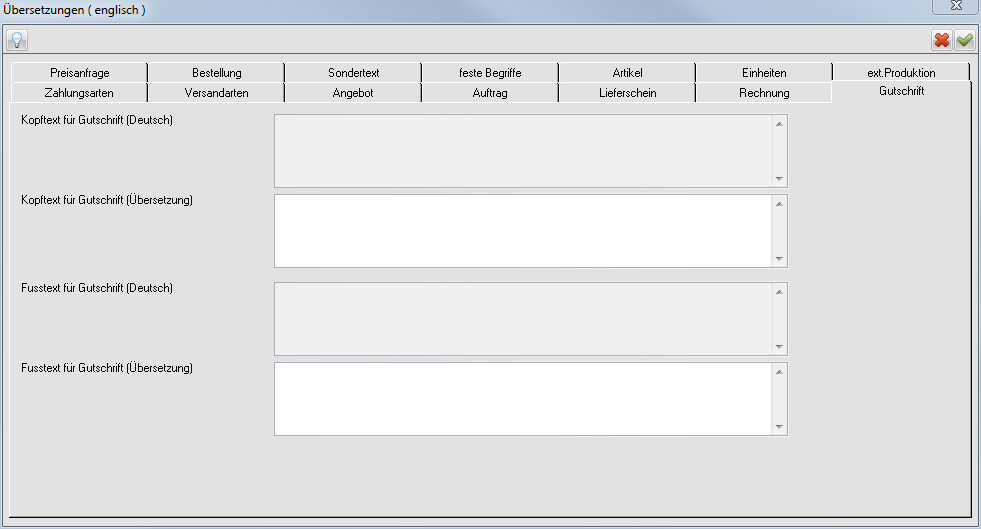The width and height of the screenshot is (981, 529).
Task: Close the Übersetzungen window
Action: [x=956, y=6]
